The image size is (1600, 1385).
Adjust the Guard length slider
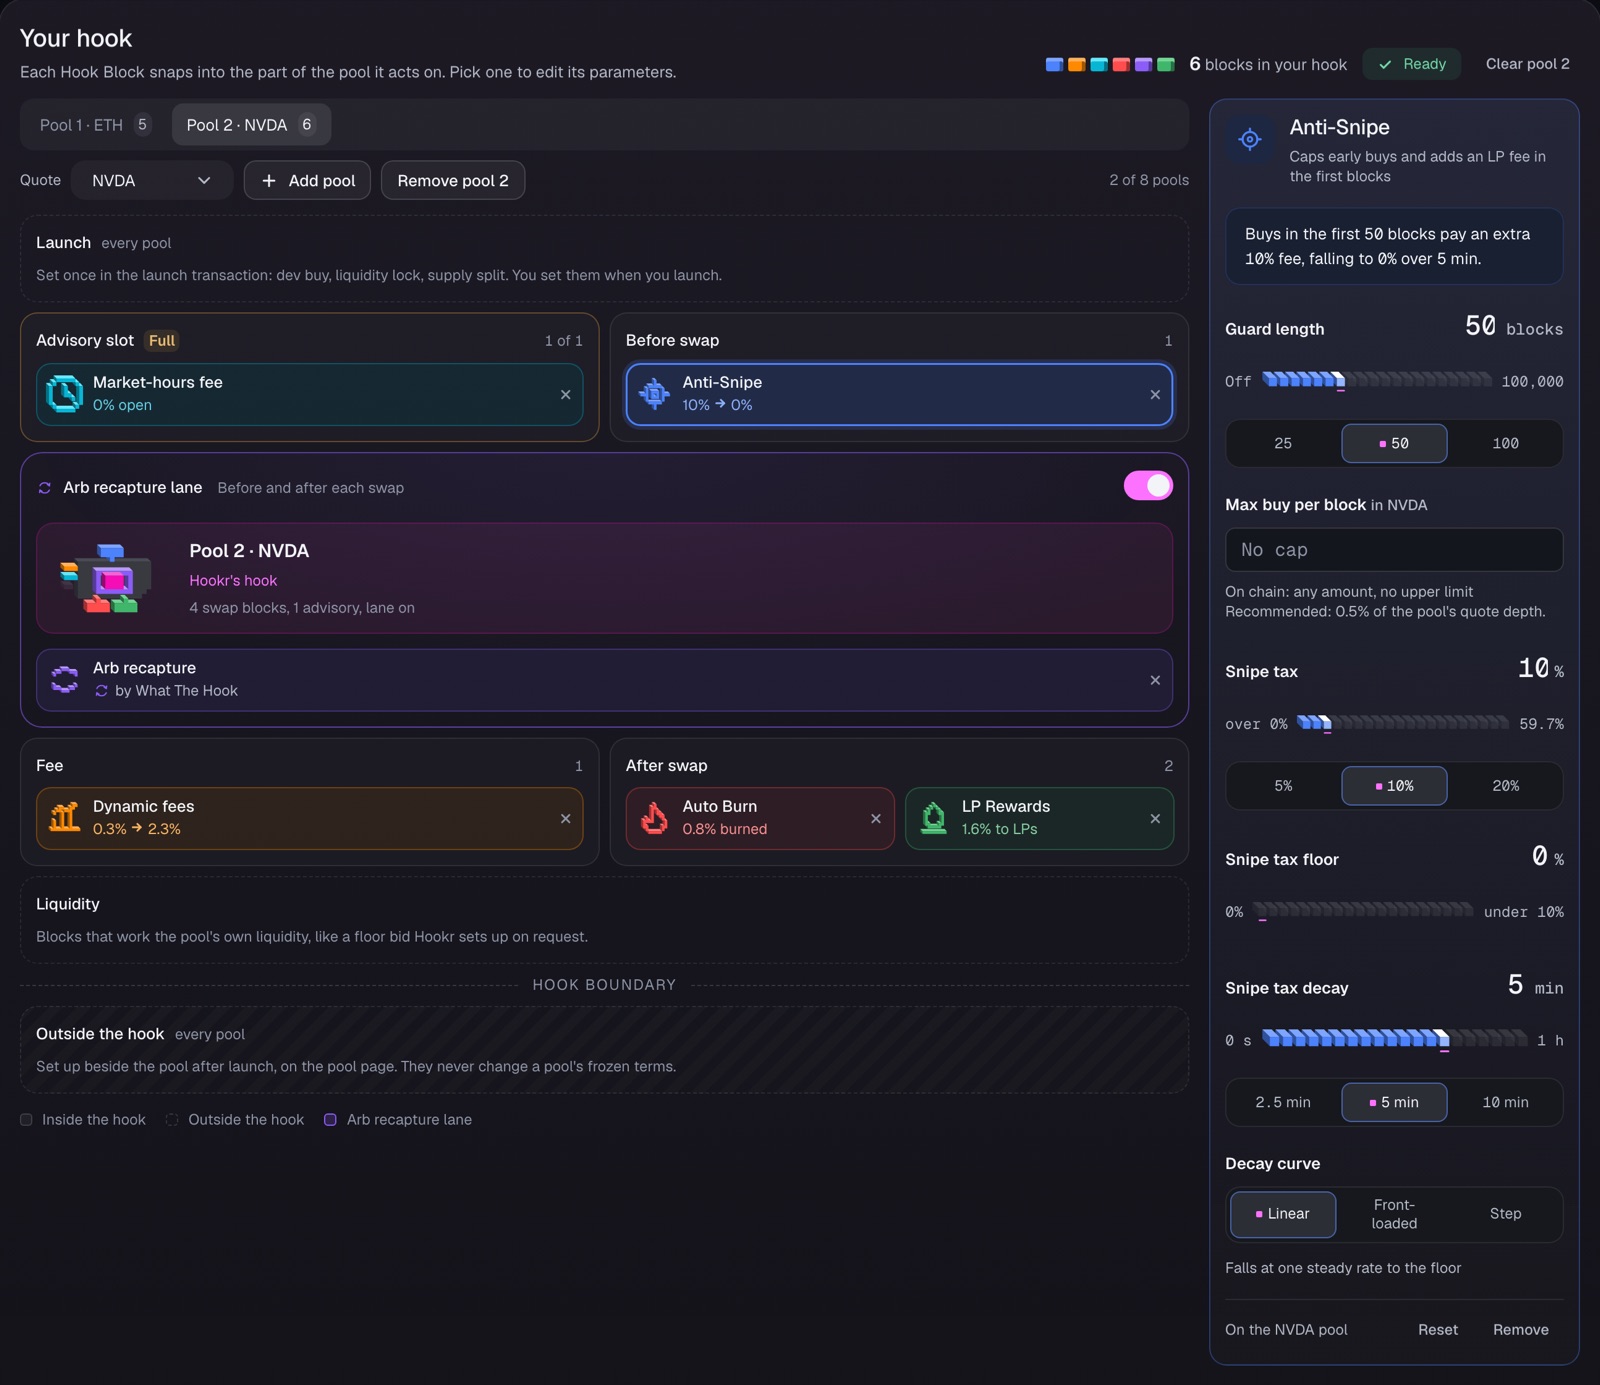coord(1376,380)
